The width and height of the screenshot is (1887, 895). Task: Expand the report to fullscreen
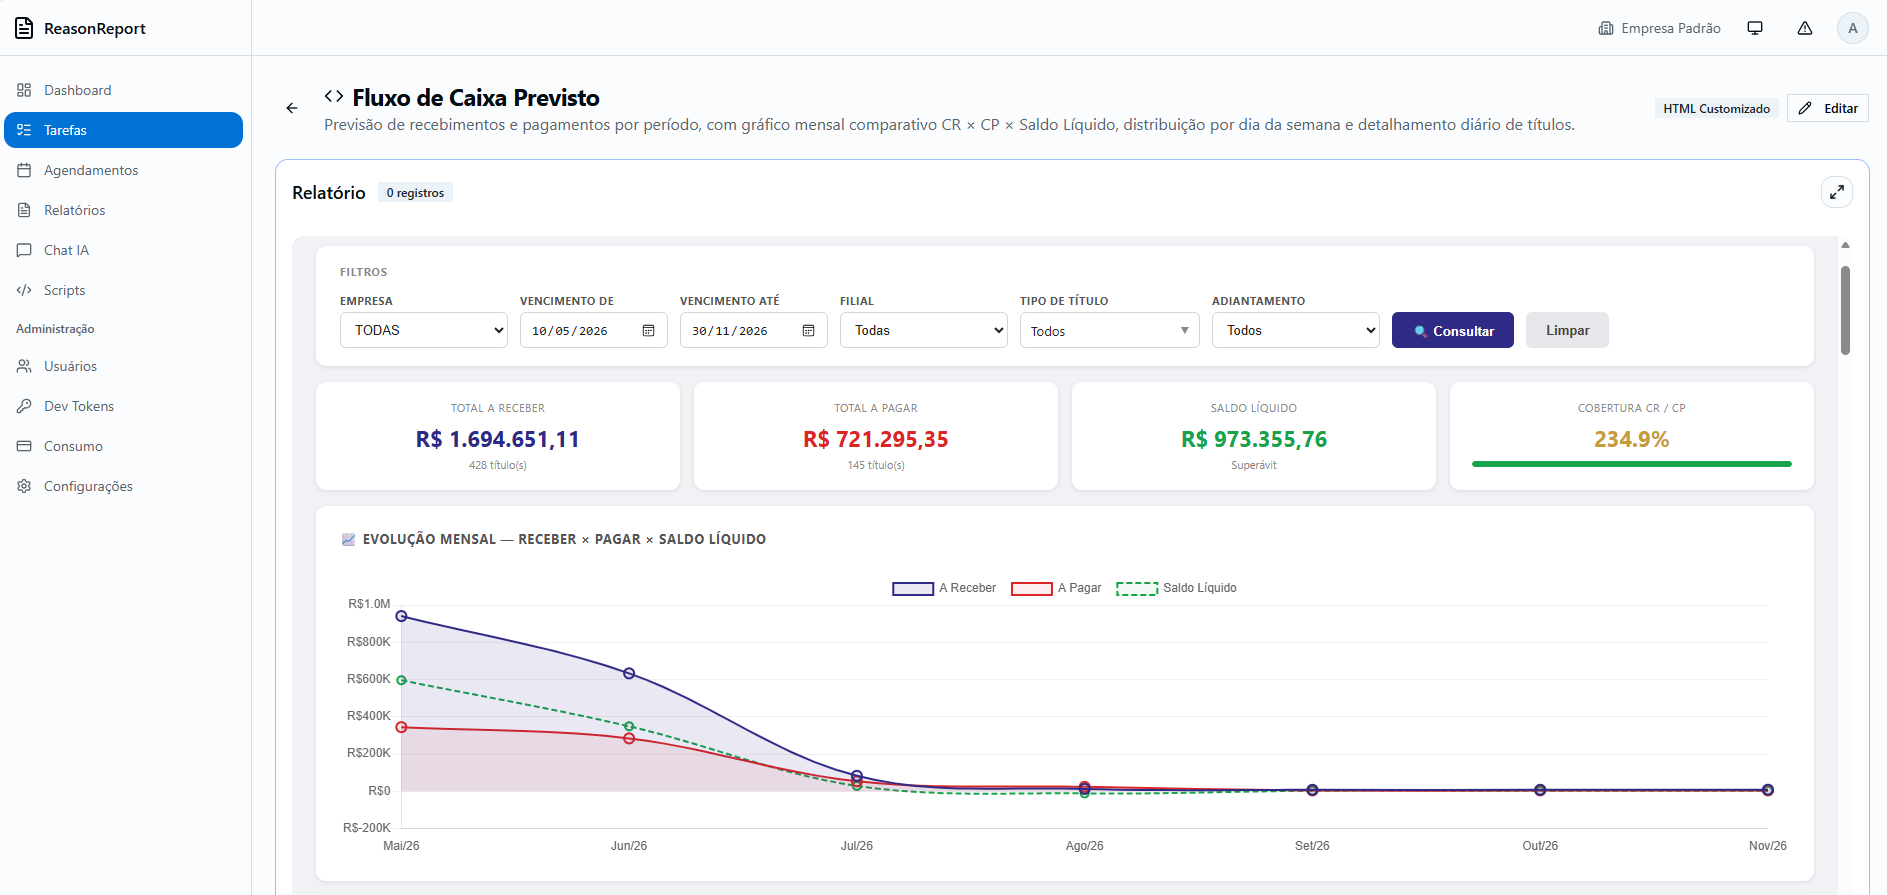point(1837,192)
